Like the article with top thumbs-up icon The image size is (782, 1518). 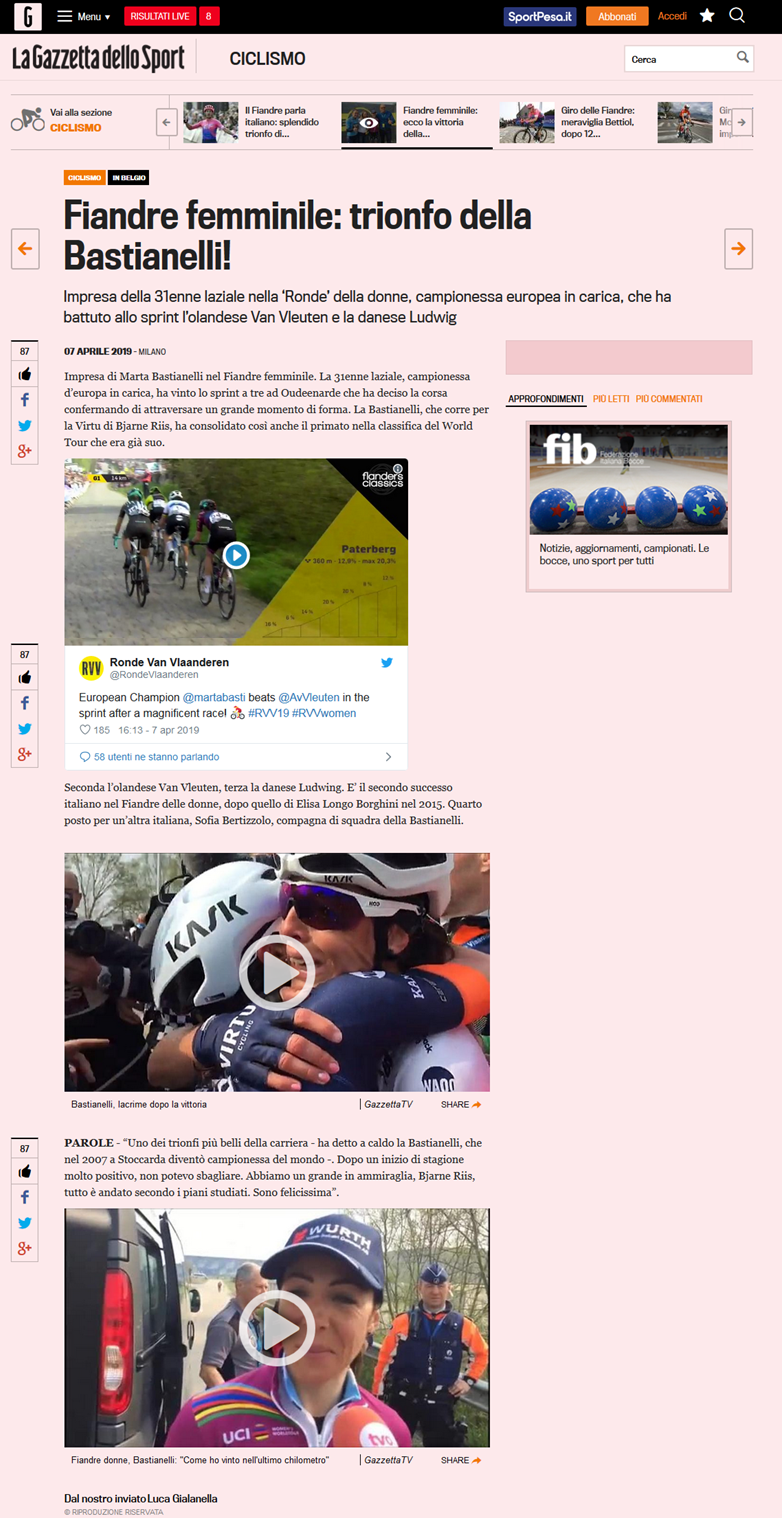[25, 375]
